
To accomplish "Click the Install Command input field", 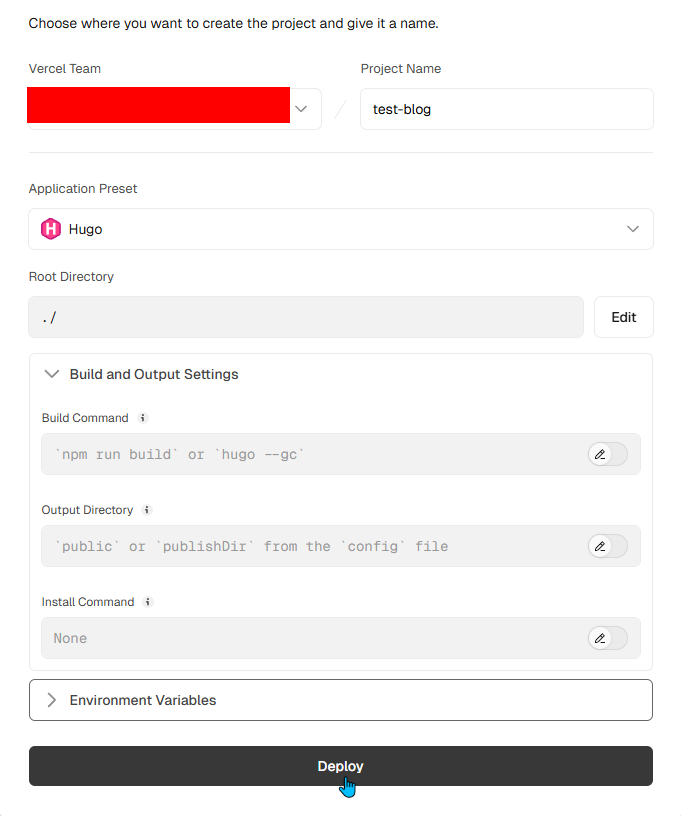I will (x=341, y=638).
